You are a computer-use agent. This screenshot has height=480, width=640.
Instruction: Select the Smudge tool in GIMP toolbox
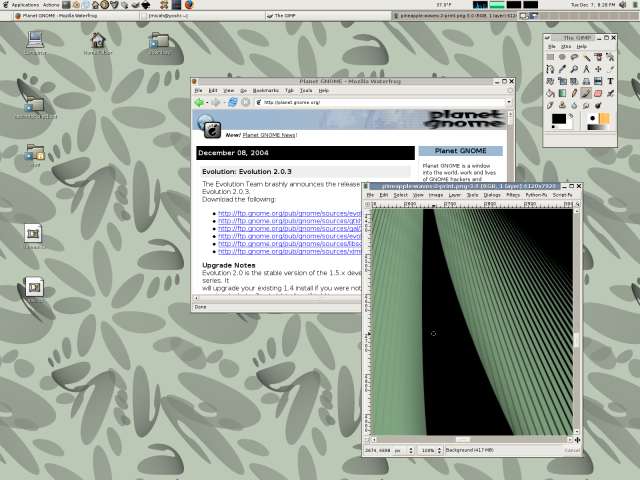(586, 105)
